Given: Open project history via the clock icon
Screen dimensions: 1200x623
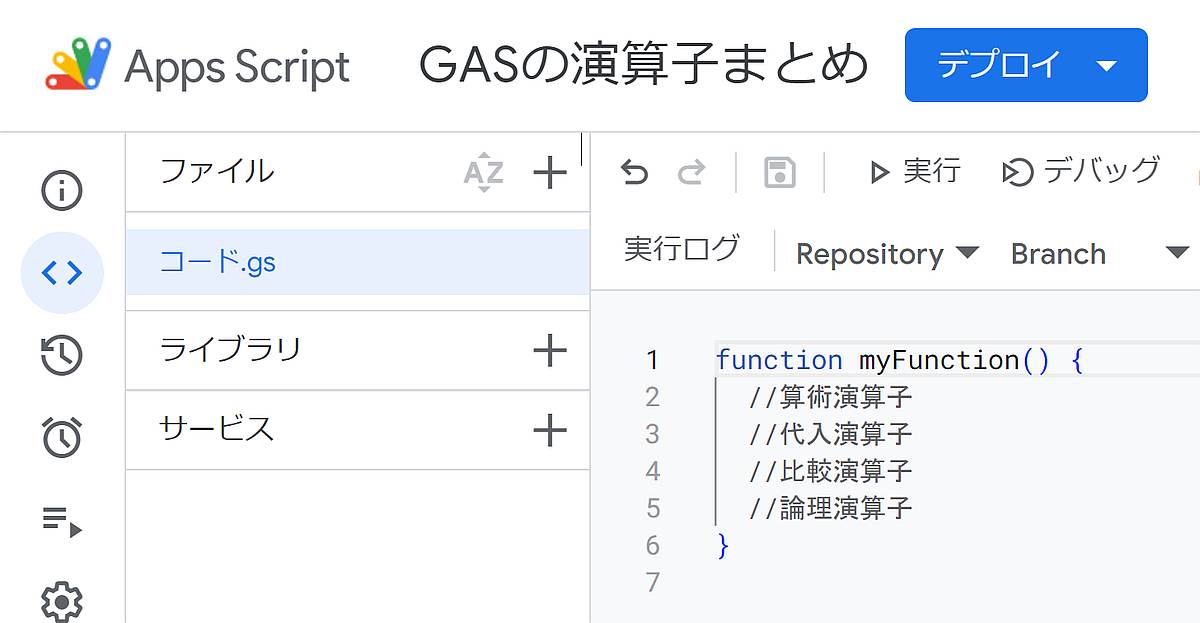Looking at the screenshot, I should click(x=62, y=354).
